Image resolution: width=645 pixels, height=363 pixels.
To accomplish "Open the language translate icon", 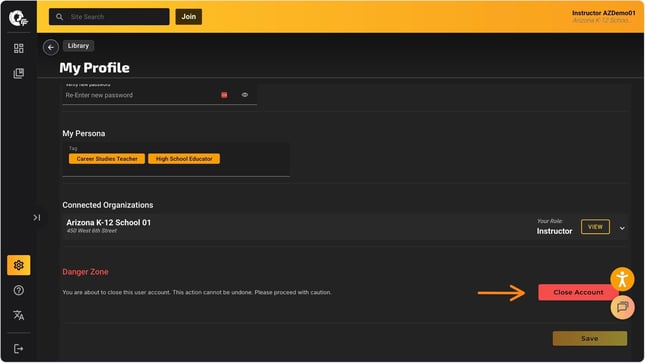I will pos(19,315).
